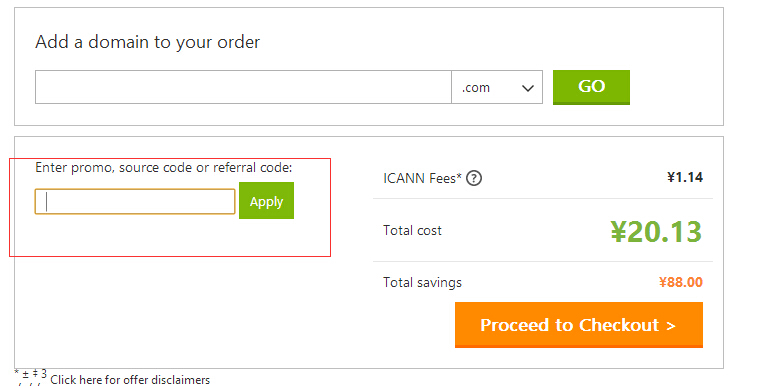The image size is (761, 388).
Task: Click the Total savings label
Action: pyautogui.click(x=422, y=282)
